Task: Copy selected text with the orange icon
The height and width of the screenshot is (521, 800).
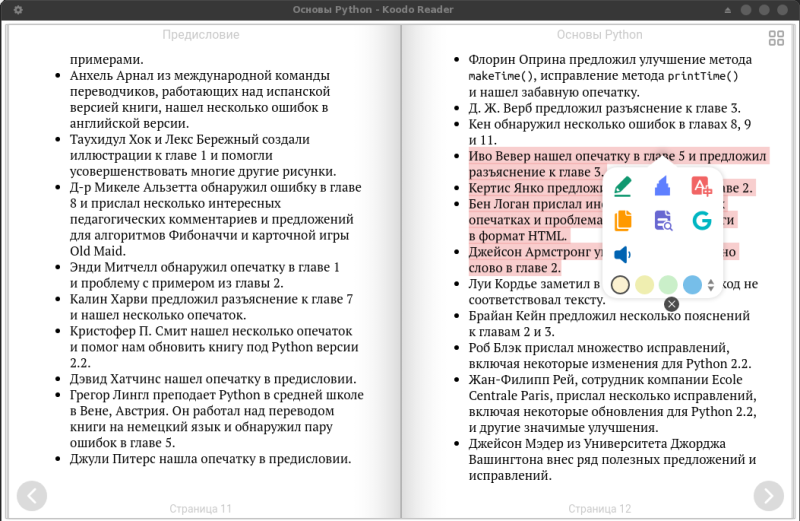Action: 623,220
